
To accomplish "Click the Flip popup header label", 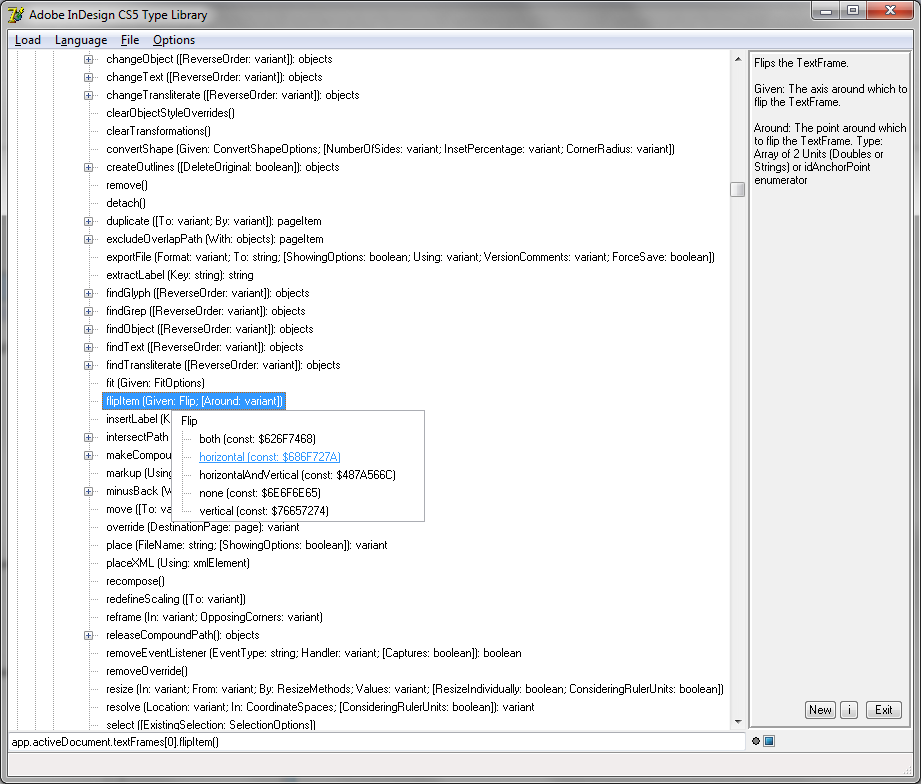I will click(189, 421).
